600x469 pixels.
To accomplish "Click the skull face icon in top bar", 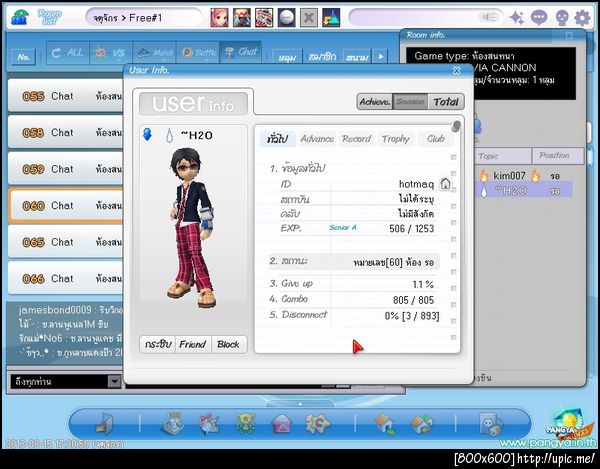I will (x=561, y=18).
